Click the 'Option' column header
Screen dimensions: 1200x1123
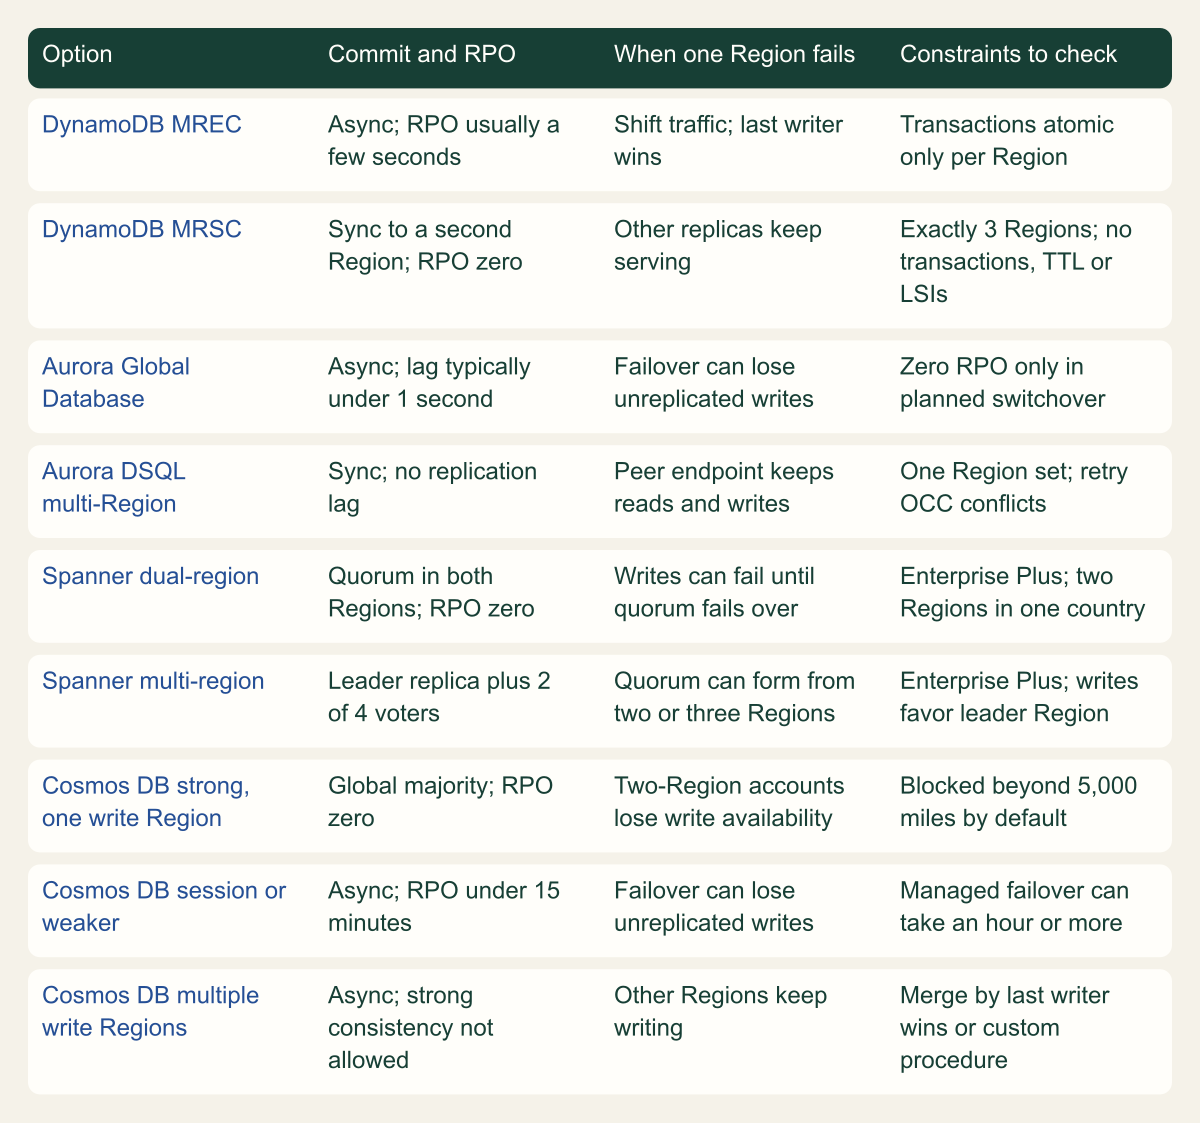(x=77, y=54)
